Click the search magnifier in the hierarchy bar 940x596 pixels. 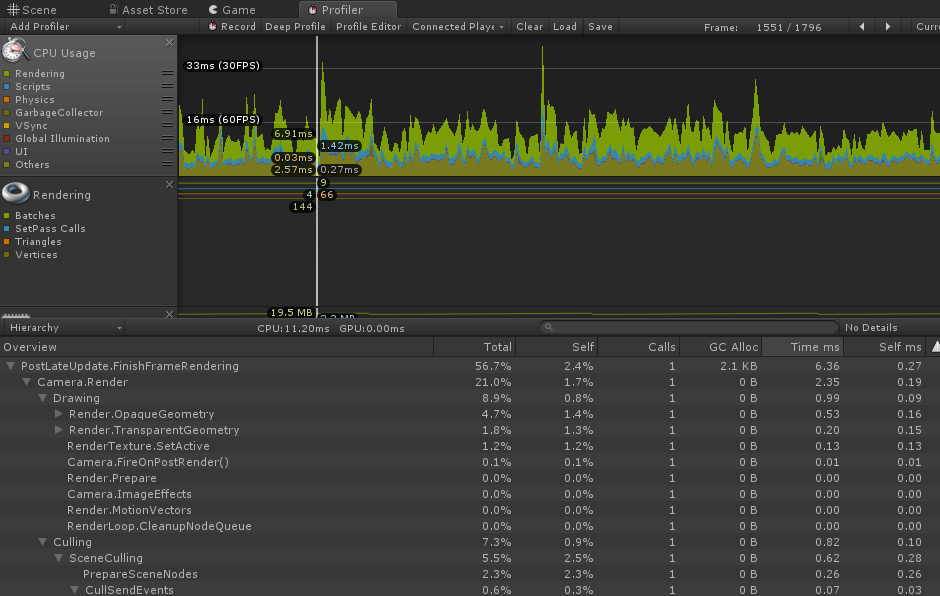pos(548,327)
